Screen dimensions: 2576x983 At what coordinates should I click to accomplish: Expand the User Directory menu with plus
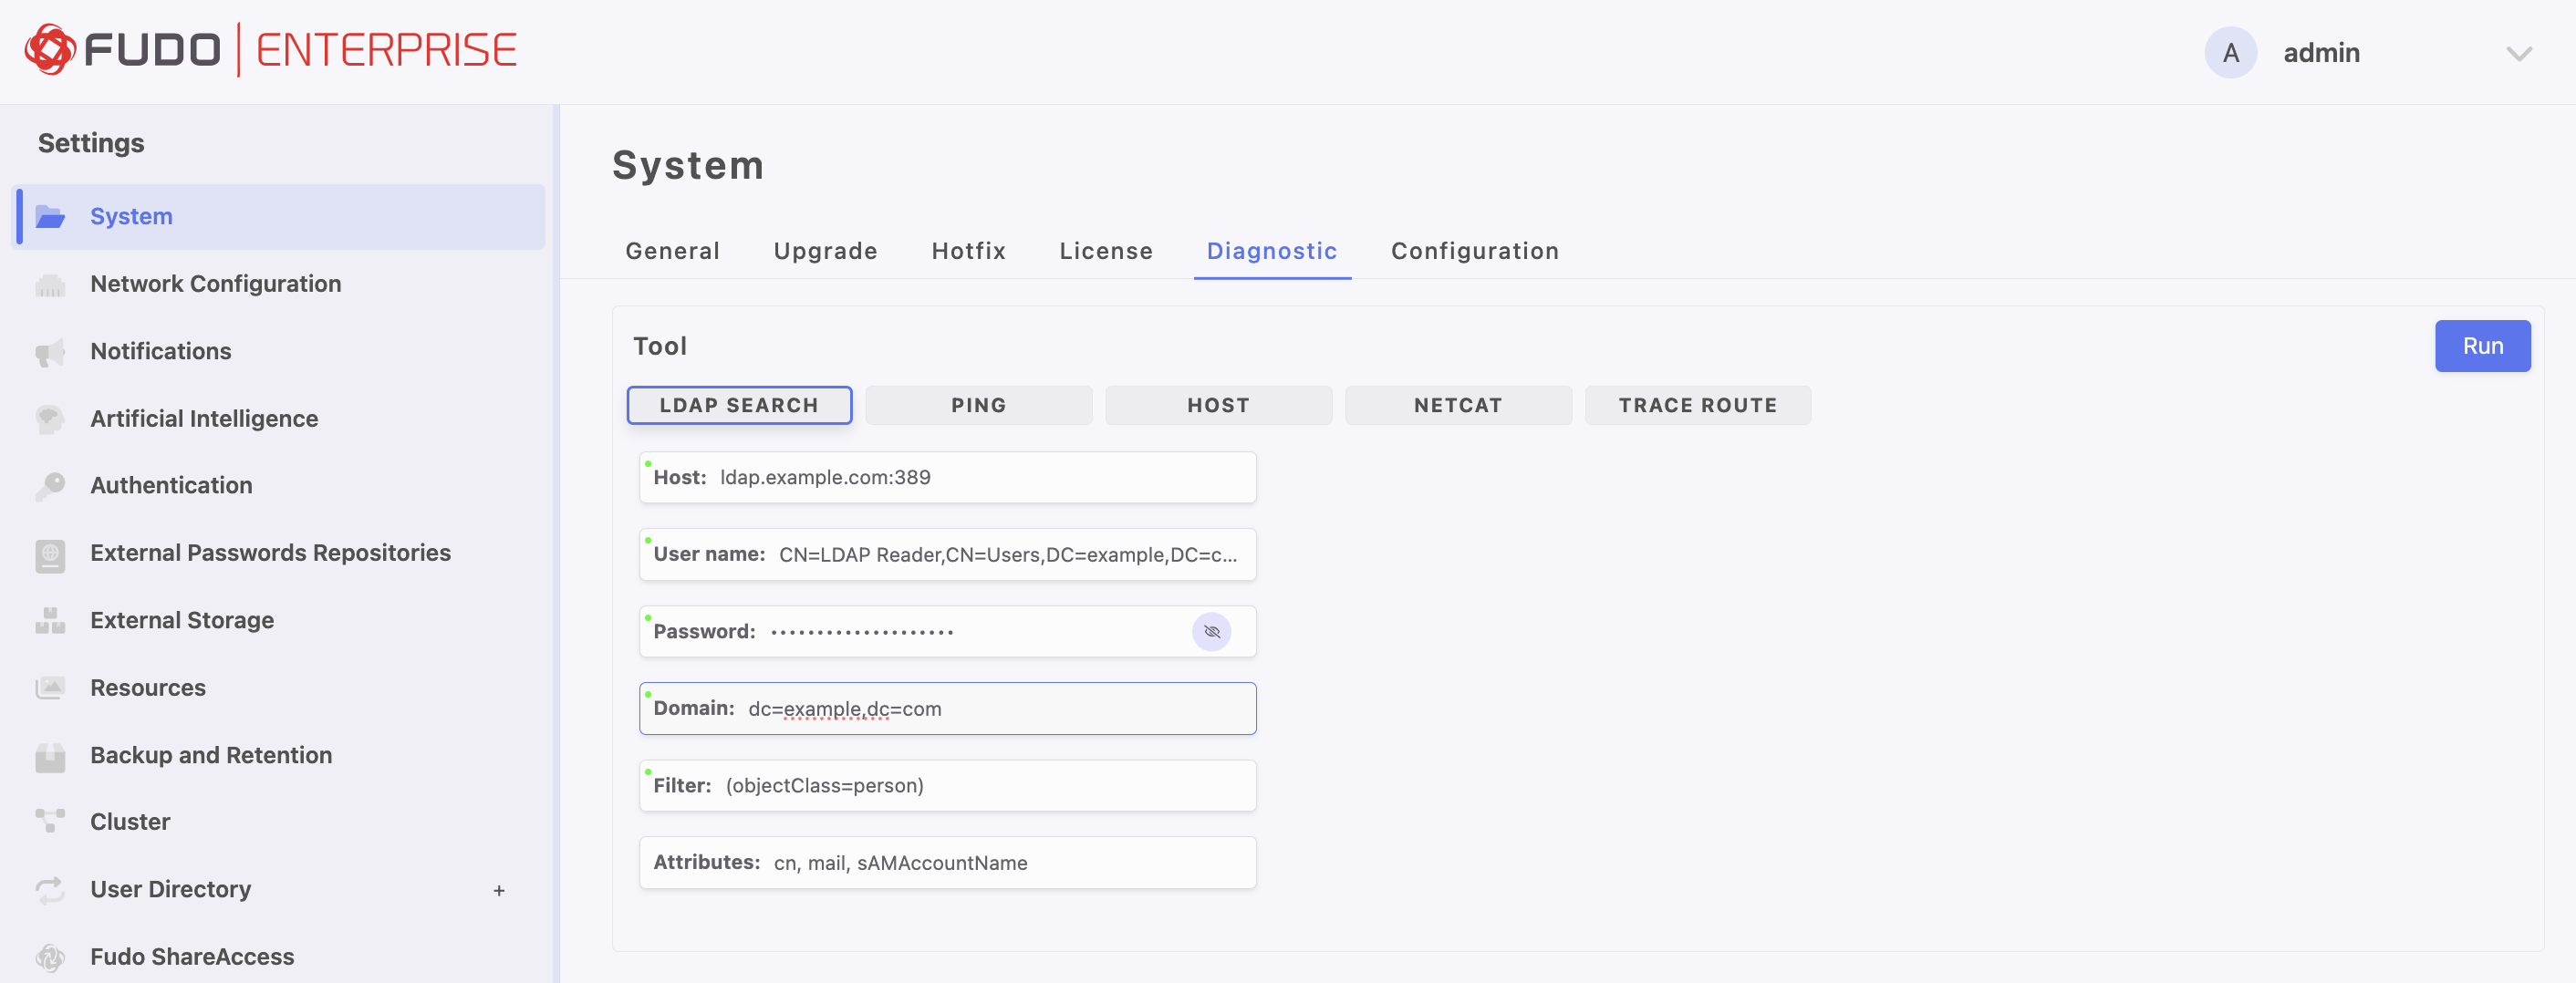[498, 890]
